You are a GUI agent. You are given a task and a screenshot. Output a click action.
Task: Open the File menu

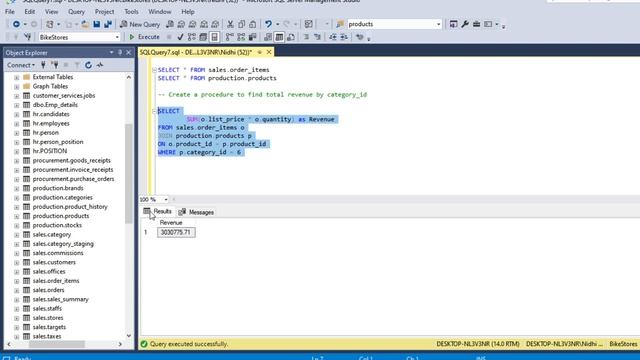10,12
